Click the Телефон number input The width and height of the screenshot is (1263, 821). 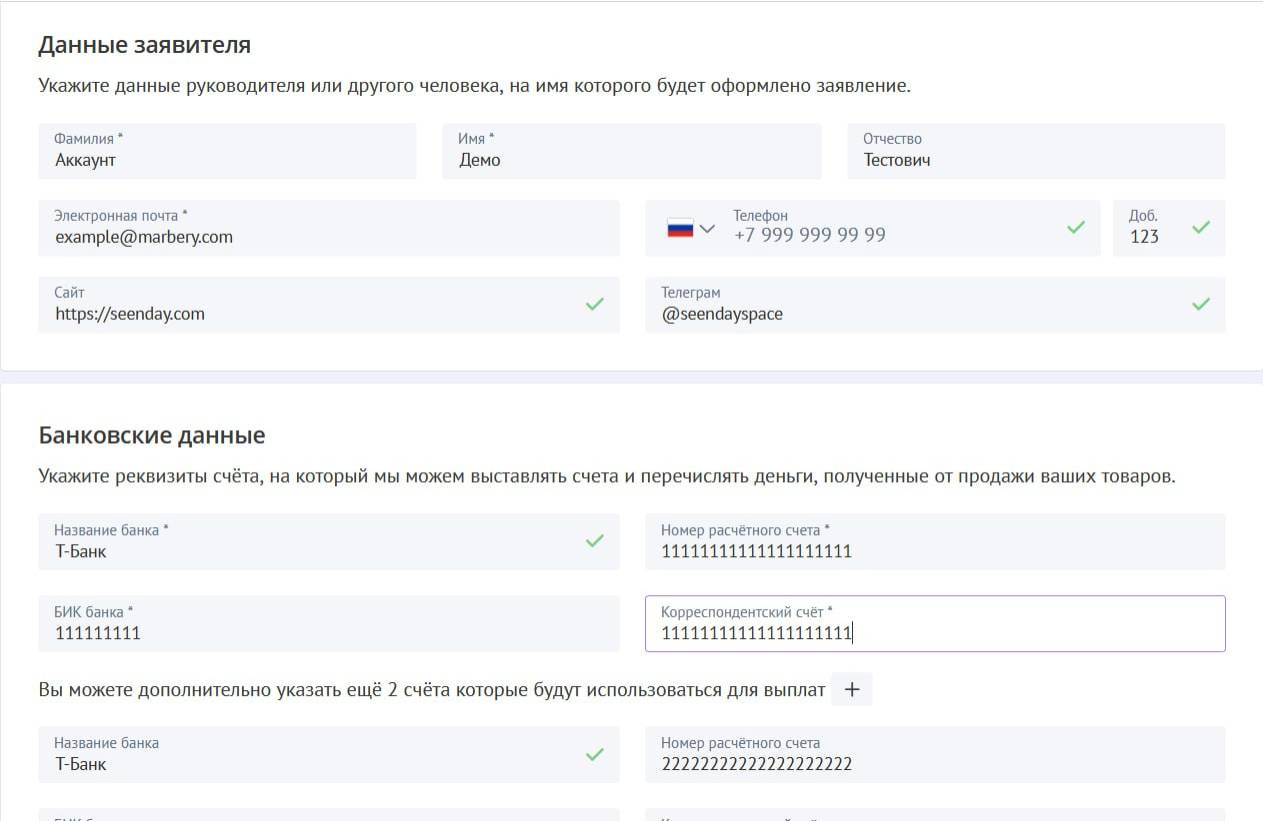point(890,235)
